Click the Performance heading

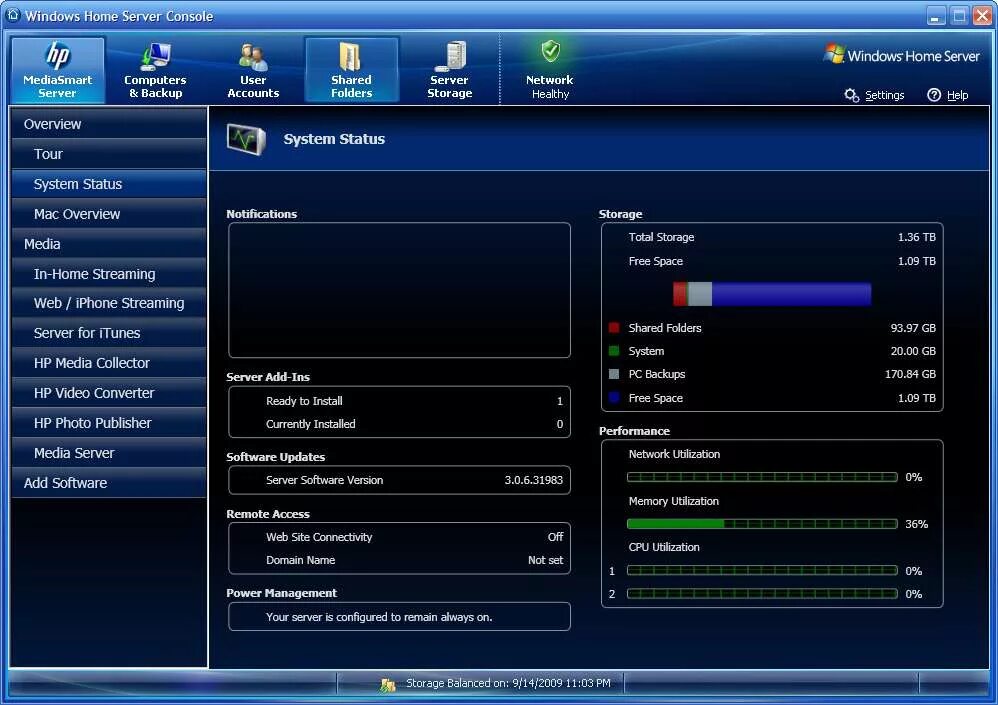[634, 431]
